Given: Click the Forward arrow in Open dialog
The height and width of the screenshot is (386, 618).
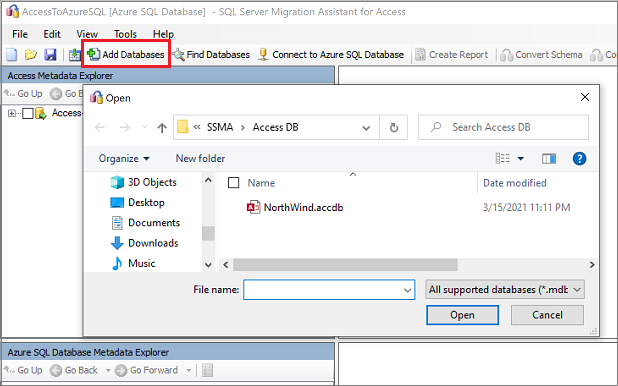Looking at the screenshot, I should tap(125, 127).
